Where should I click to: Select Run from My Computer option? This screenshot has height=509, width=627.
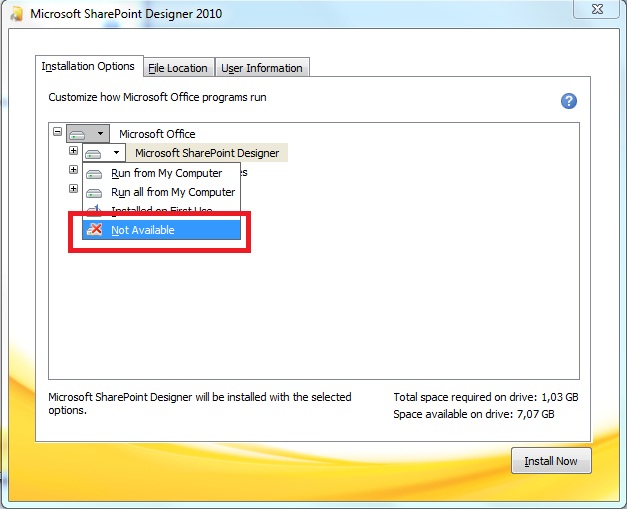[162, 174]
